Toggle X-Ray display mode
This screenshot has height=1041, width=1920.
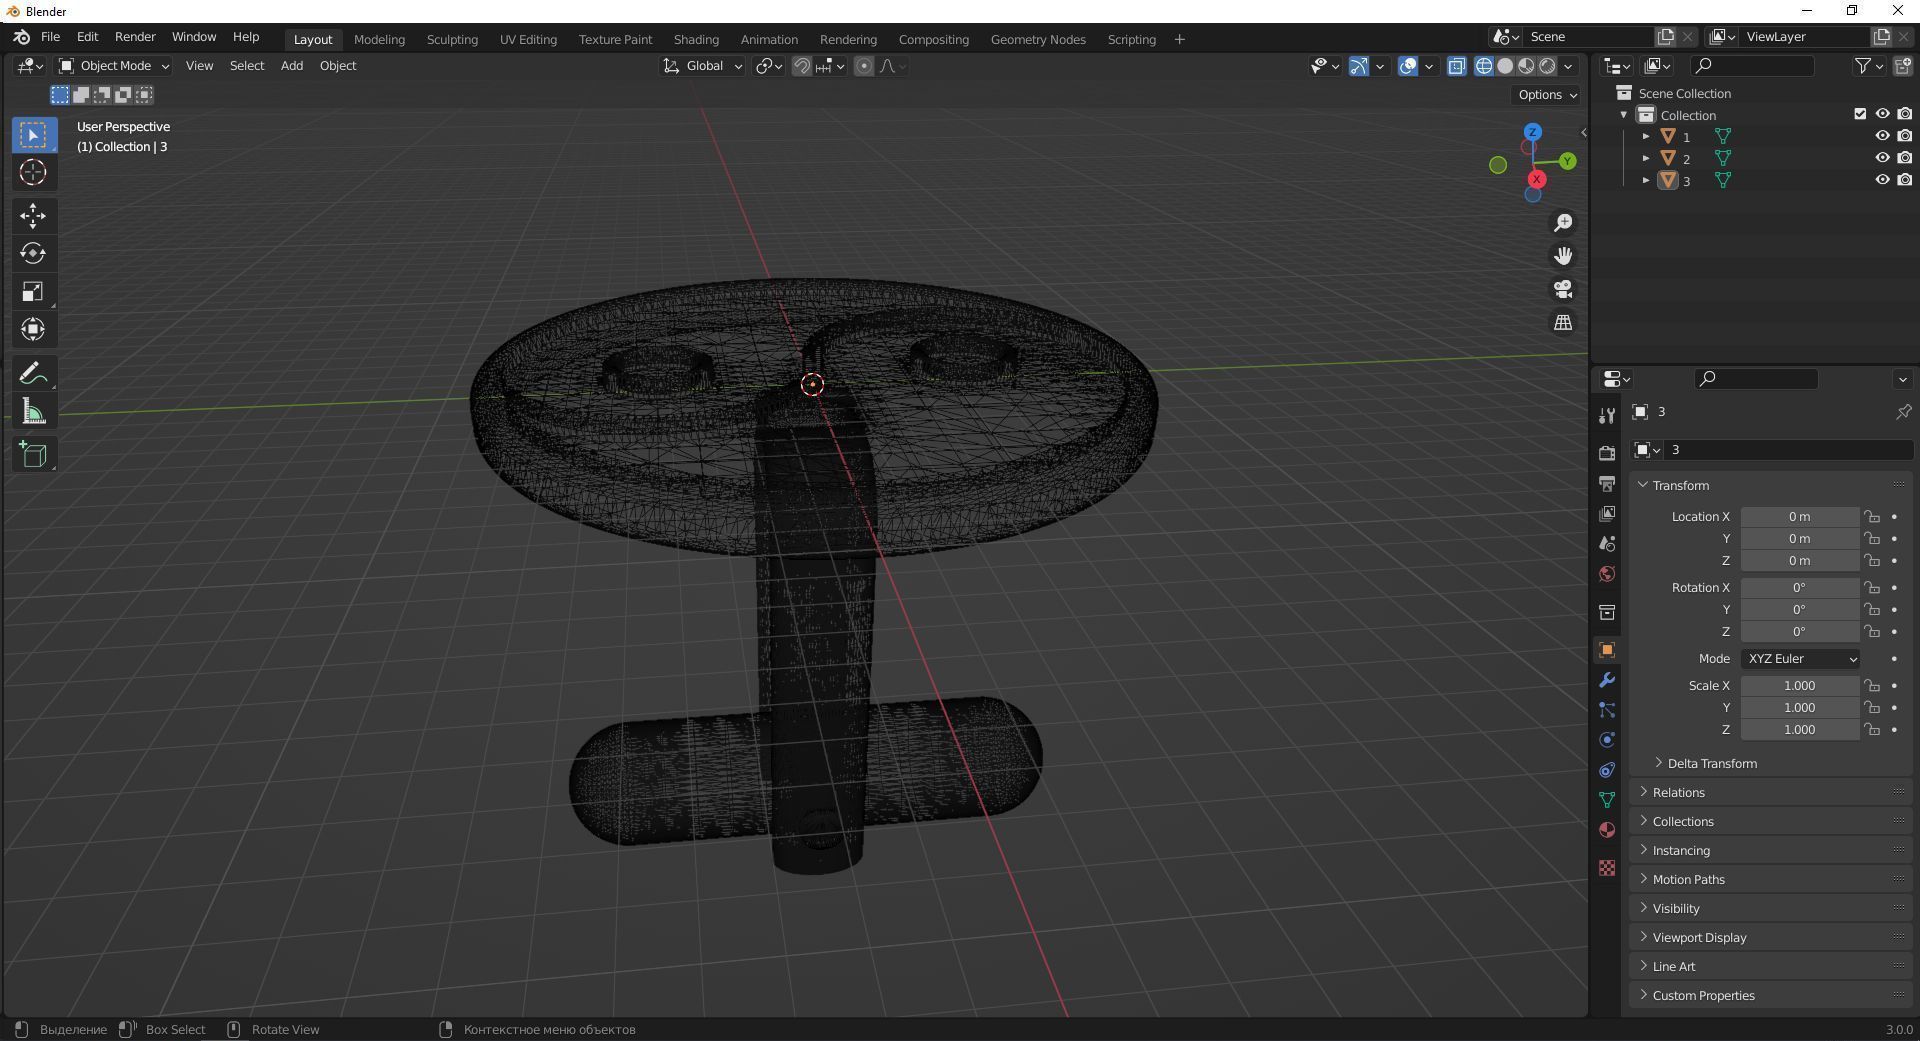1457,66
